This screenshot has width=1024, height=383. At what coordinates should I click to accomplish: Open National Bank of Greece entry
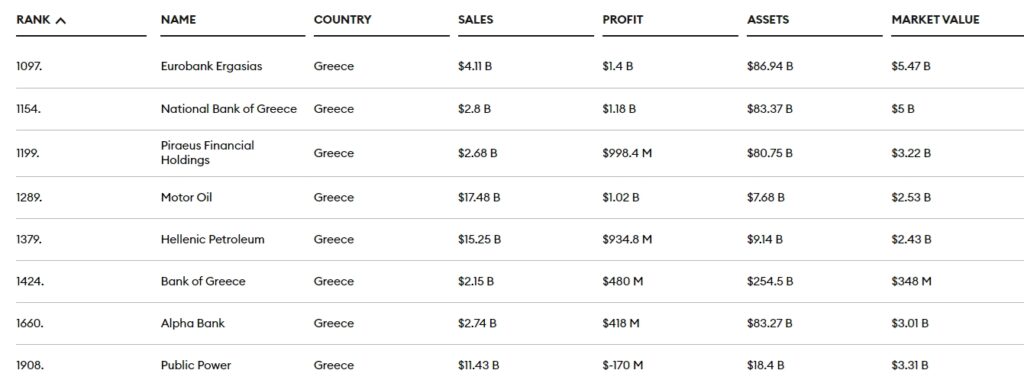click(229, 108)
